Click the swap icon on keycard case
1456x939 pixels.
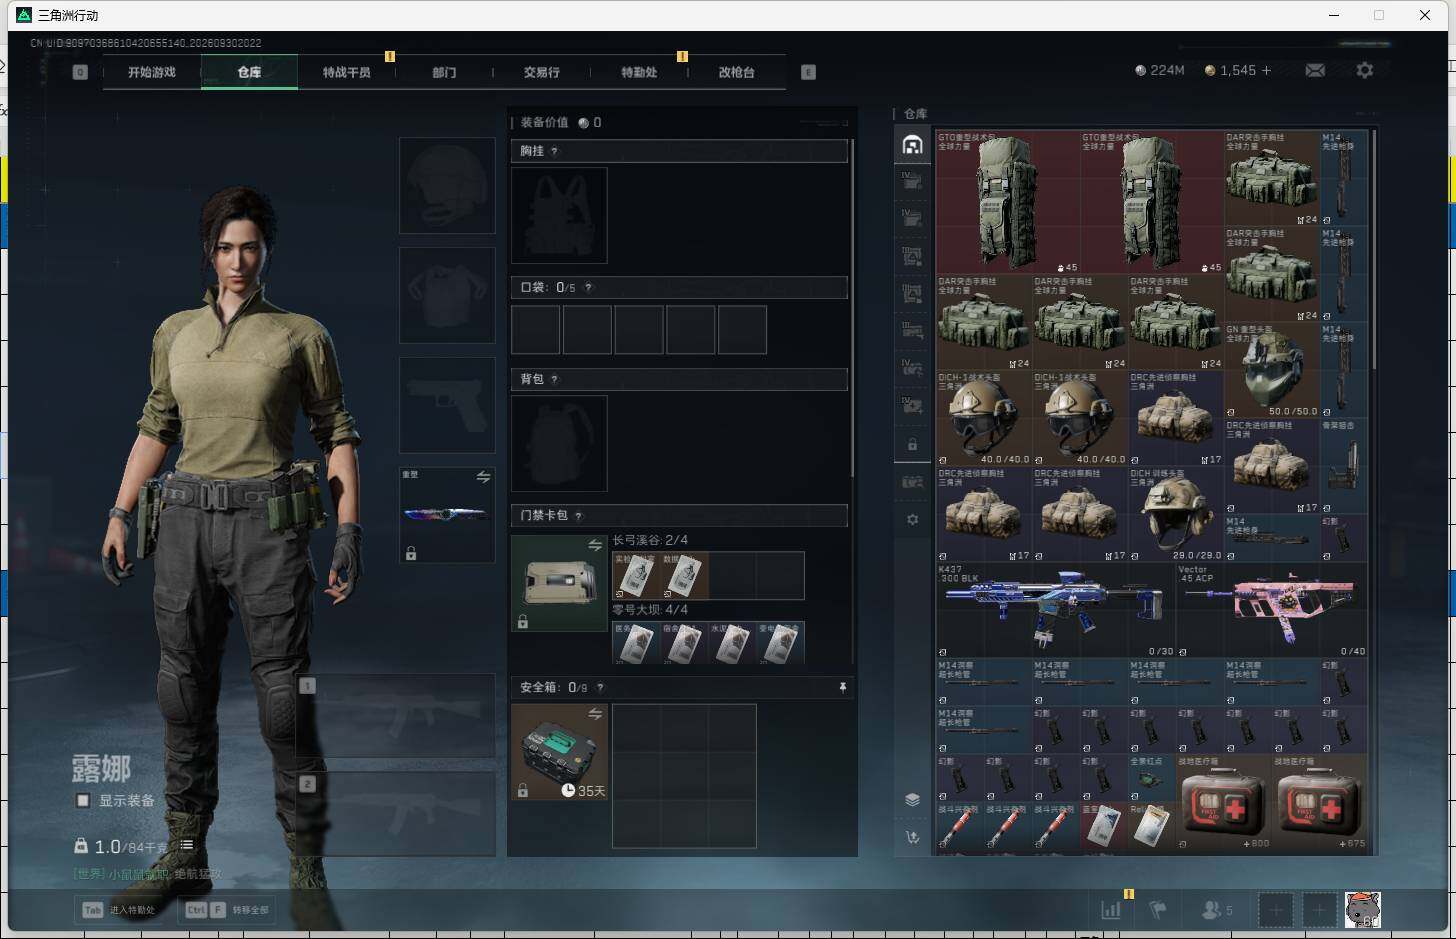595,545
